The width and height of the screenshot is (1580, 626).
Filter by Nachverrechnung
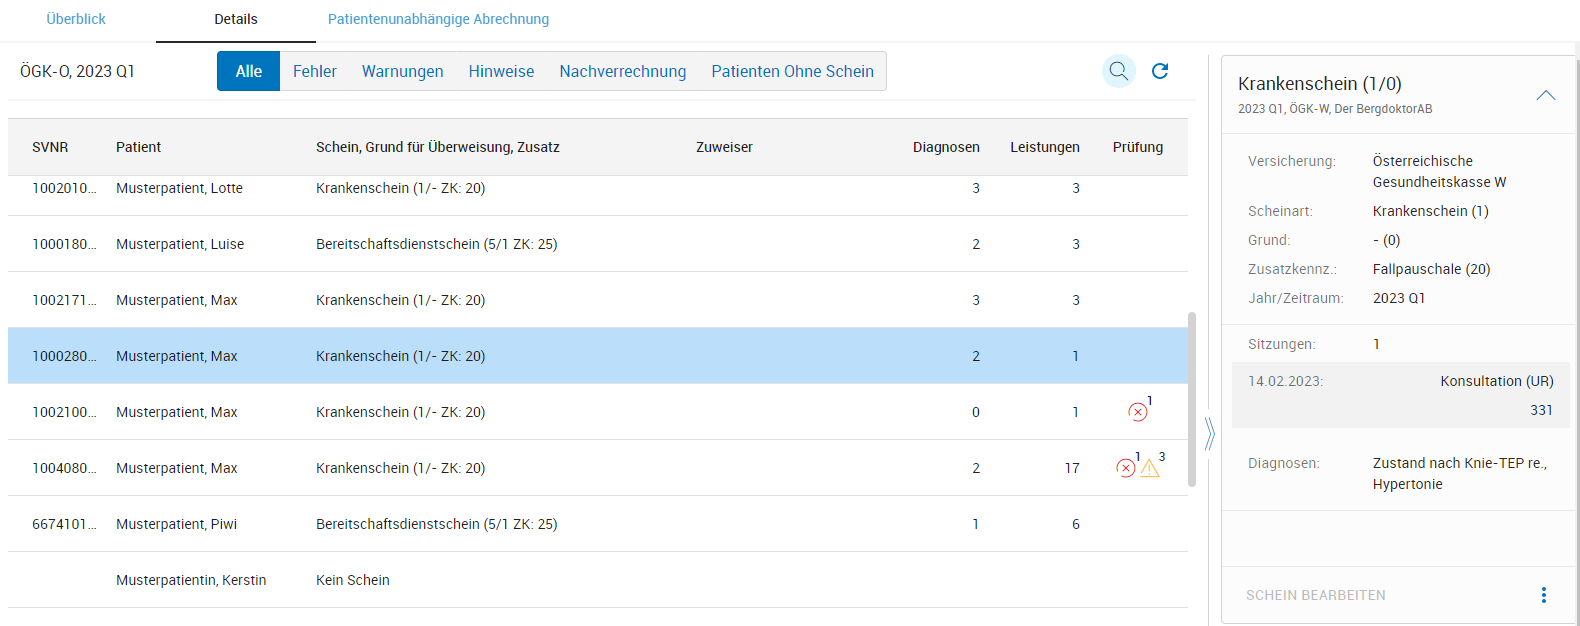[622, 71]
